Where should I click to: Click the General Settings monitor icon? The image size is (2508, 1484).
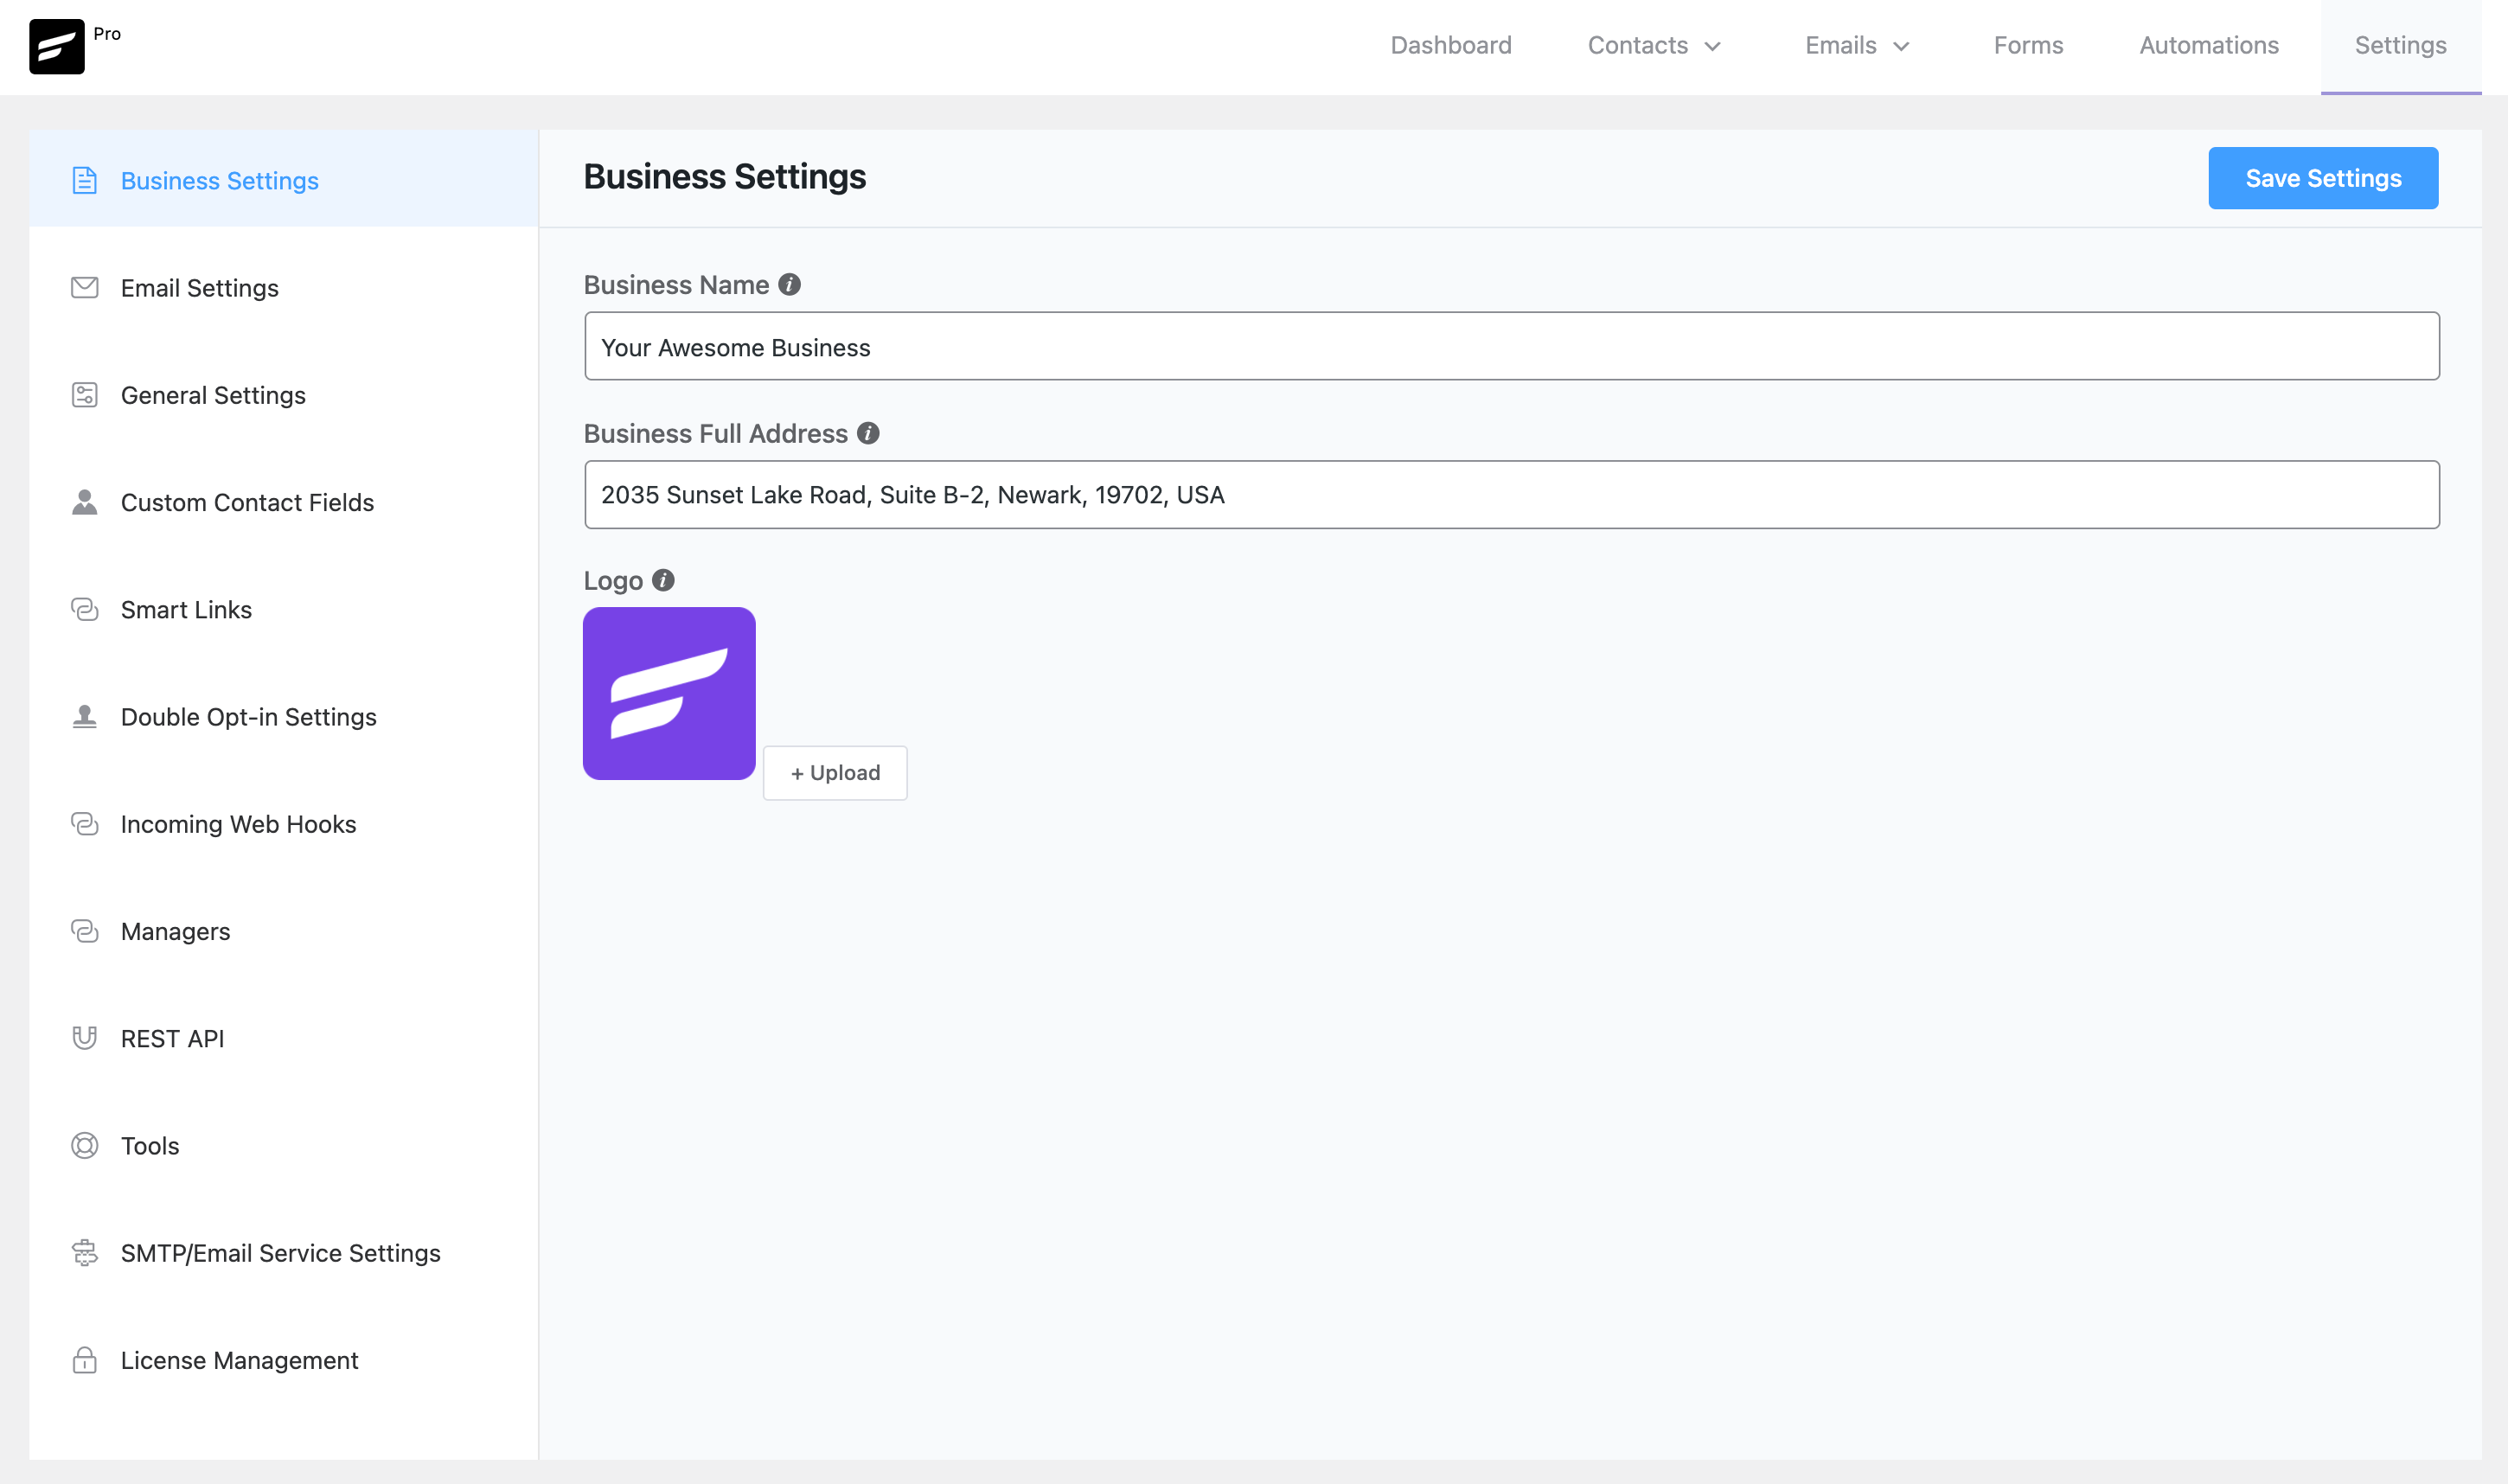tap(83, 394)
